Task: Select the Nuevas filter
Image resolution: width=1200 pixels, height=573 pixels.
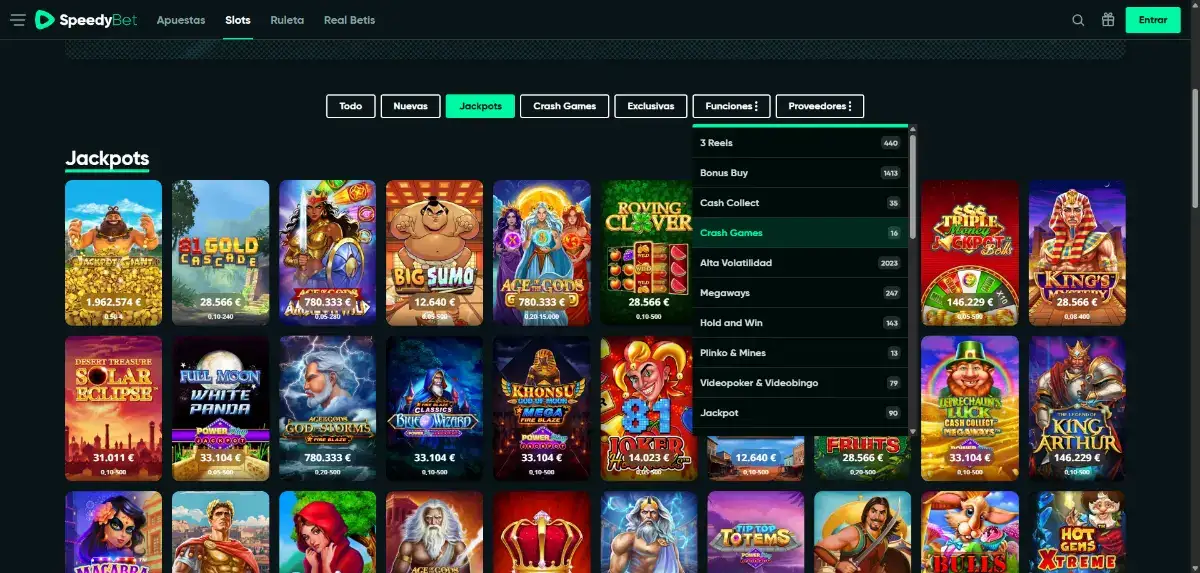Action: [x=410, y=106]
